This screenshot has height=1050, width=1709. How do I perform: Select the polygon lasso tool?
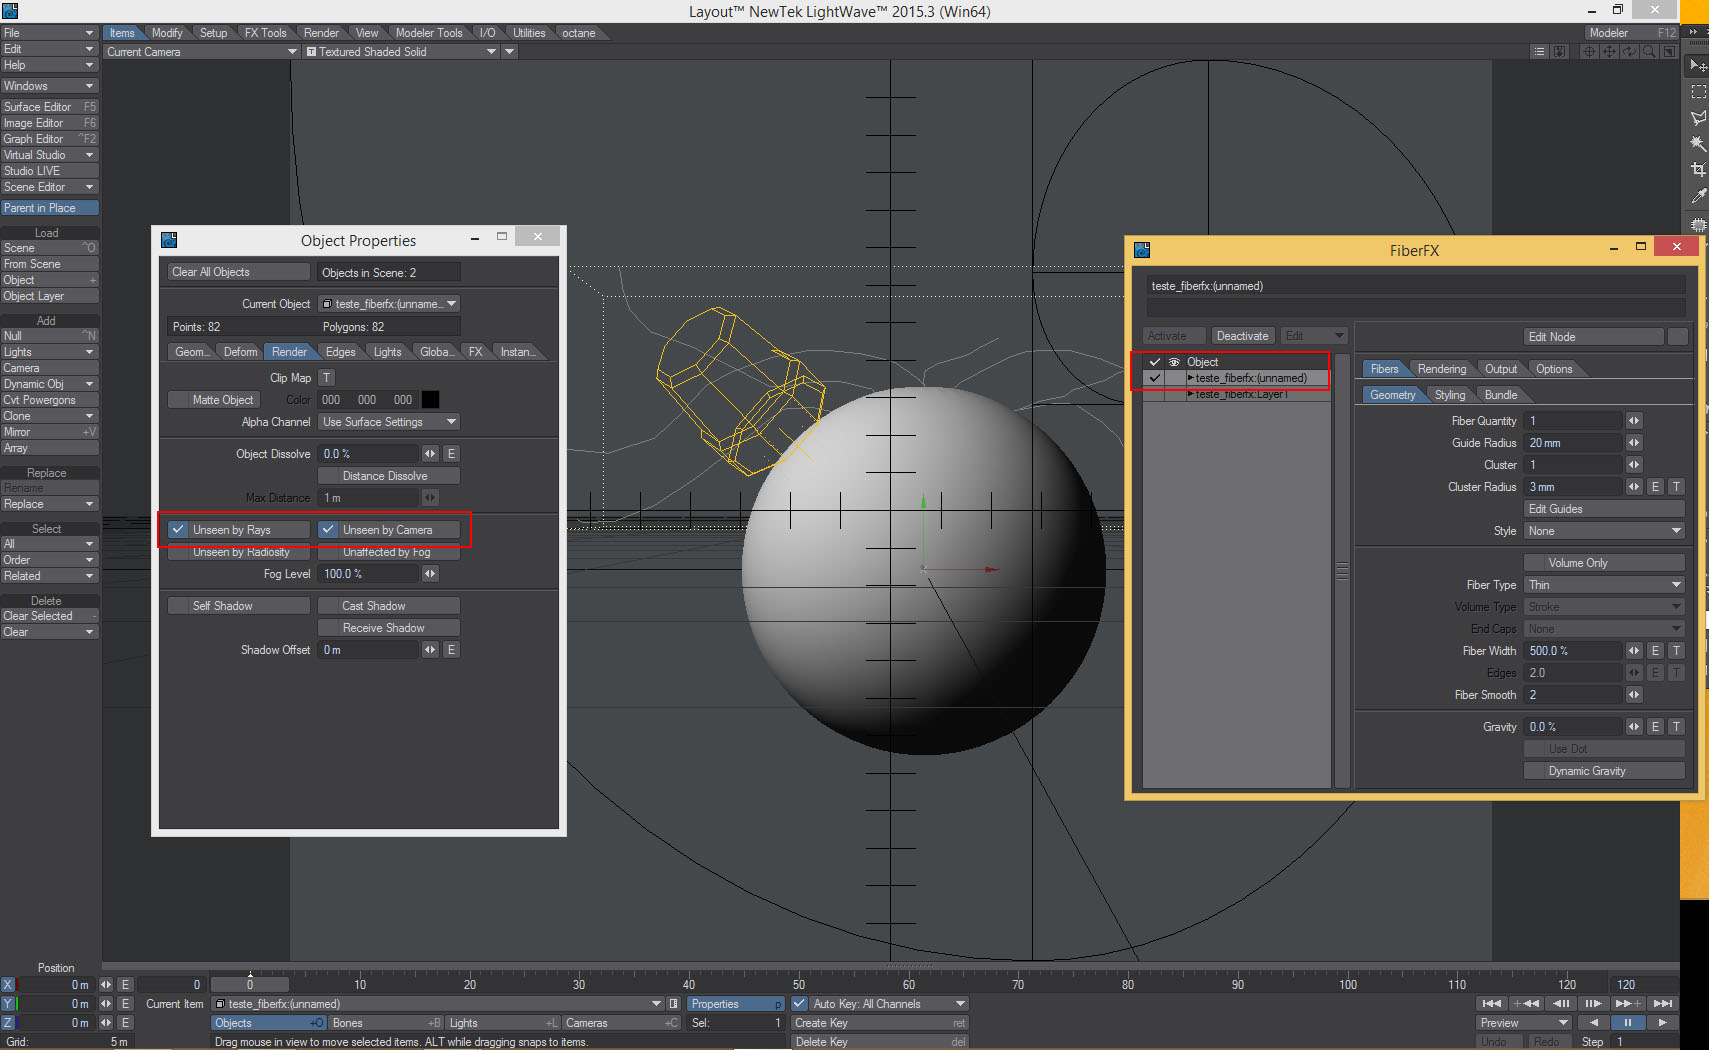coord(1698,118)
